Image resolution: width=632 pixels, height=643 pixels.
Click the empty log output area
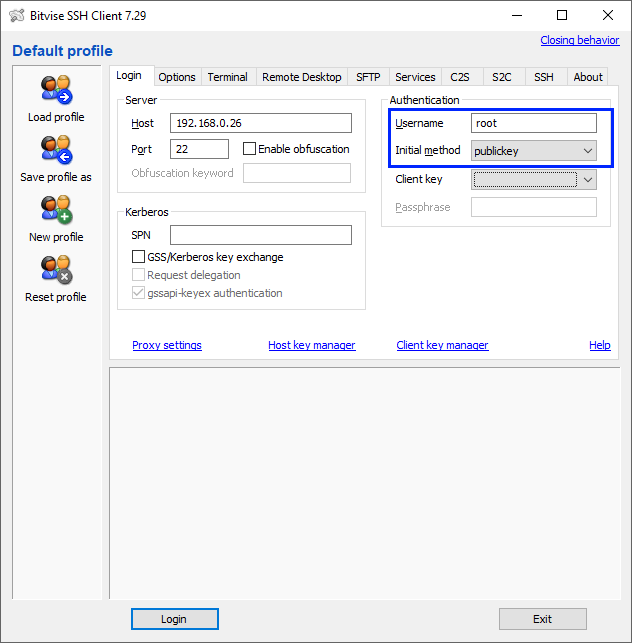point(365,483)
